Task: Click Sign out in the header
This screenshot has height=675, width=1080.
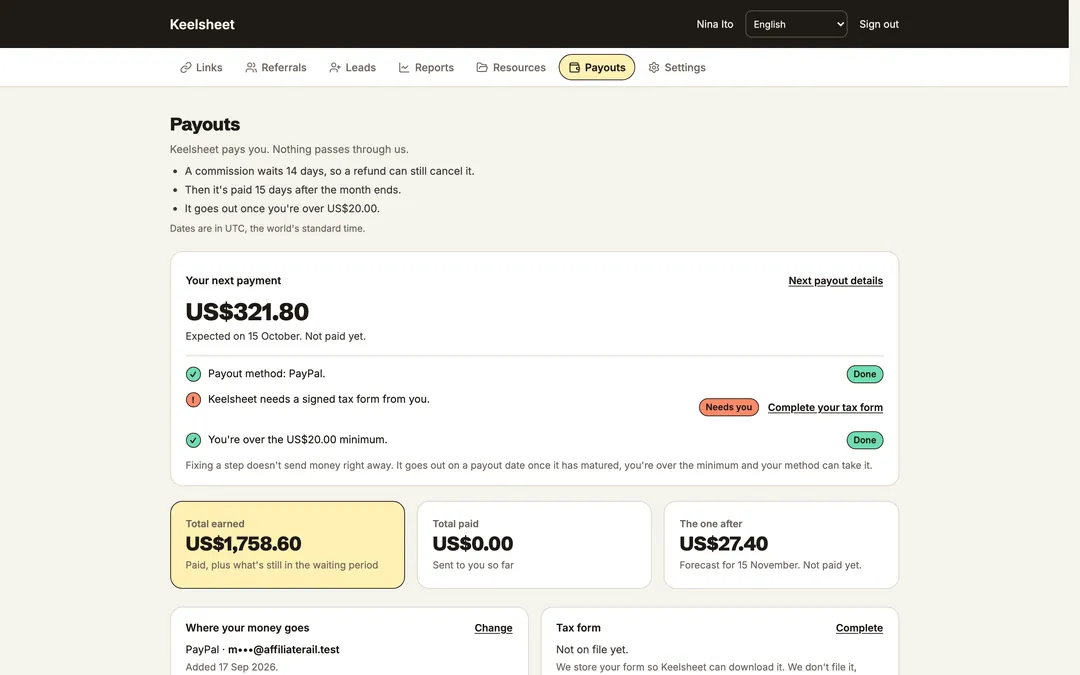Action: click(879, 24)
